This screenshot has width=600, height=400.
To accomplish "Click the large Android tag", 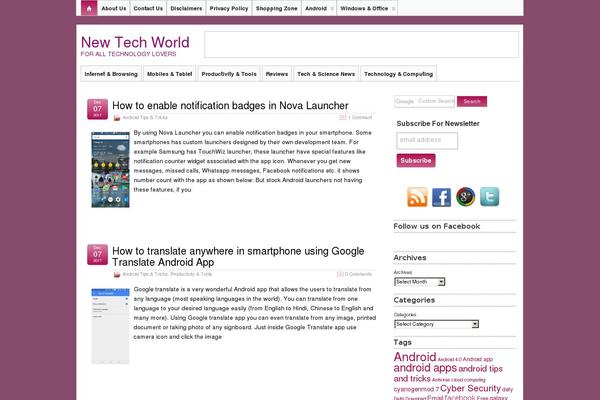I will 415,357.
